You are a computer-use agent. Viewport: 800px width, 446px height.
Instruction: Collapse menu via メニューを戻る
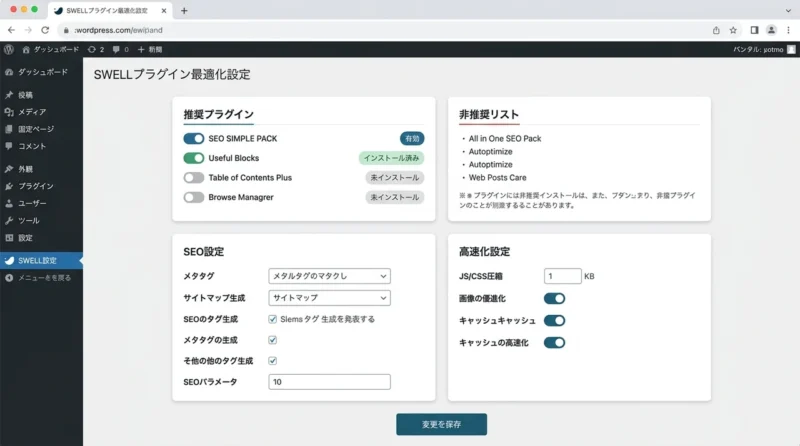(x=41, y=278)
